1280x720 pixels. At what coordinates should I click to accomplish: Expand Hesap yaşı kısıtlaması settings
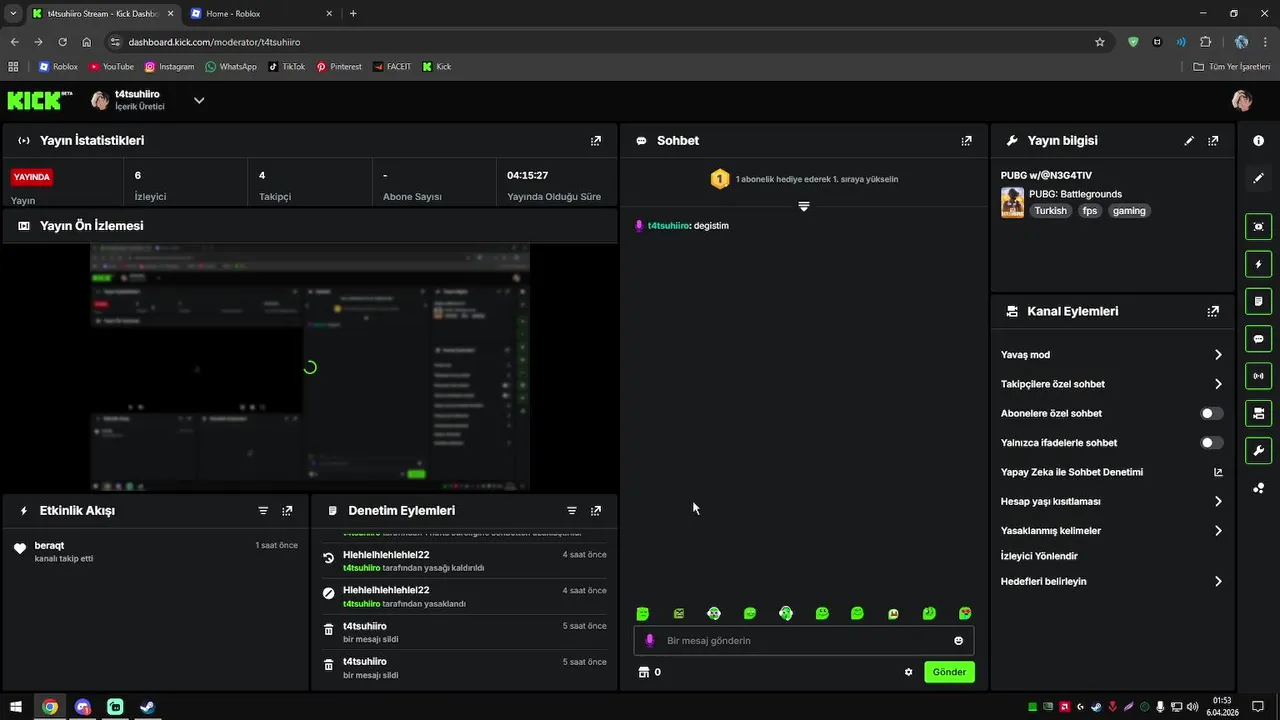click(1218, 501)
